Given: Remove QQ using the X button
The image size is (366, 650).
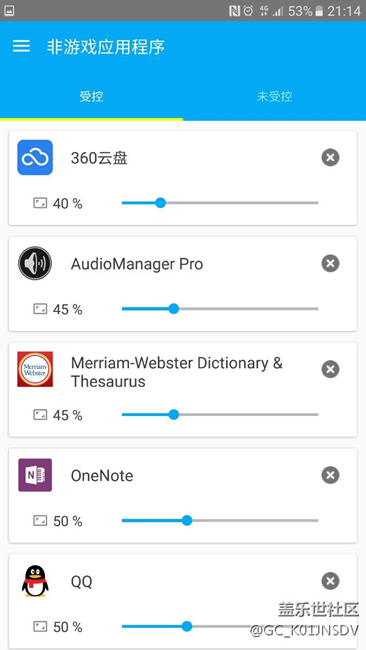Looking at the screenshot, I should pos(330,581).
